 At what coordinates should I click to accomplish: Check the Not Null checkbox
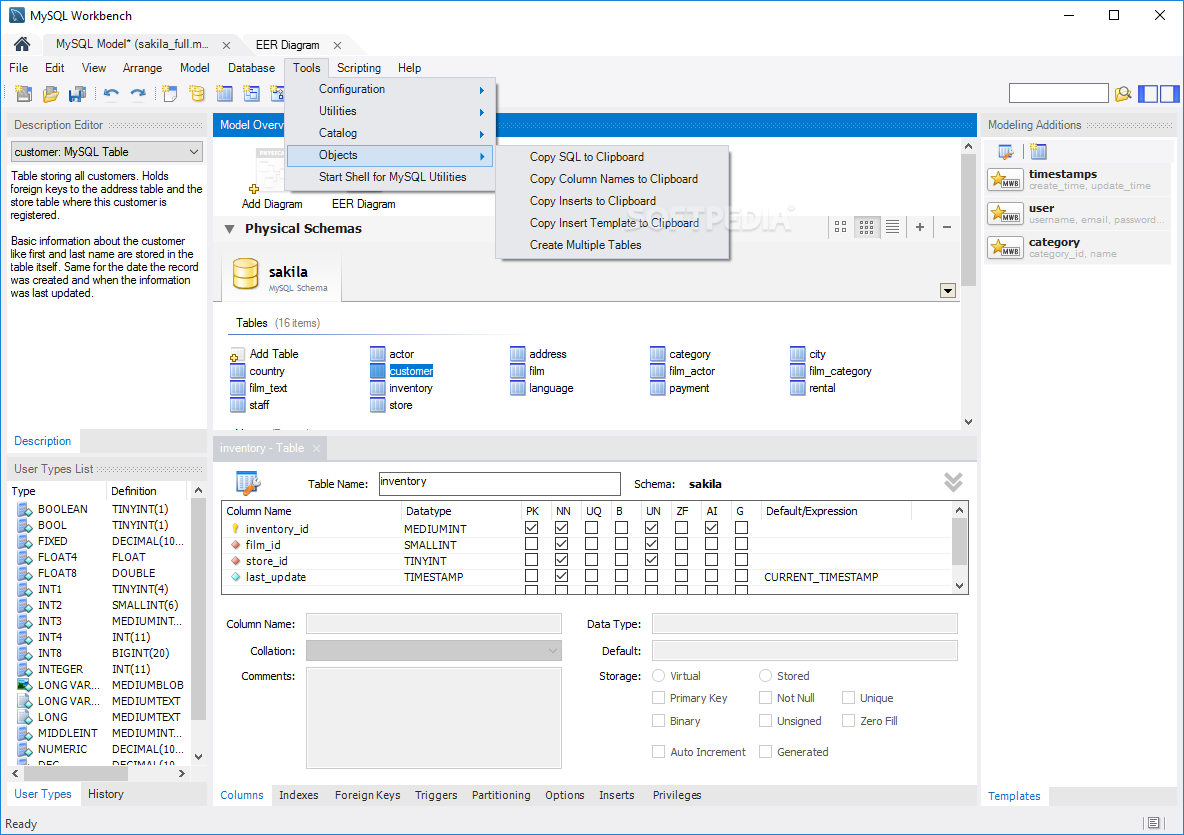(766, 698)
